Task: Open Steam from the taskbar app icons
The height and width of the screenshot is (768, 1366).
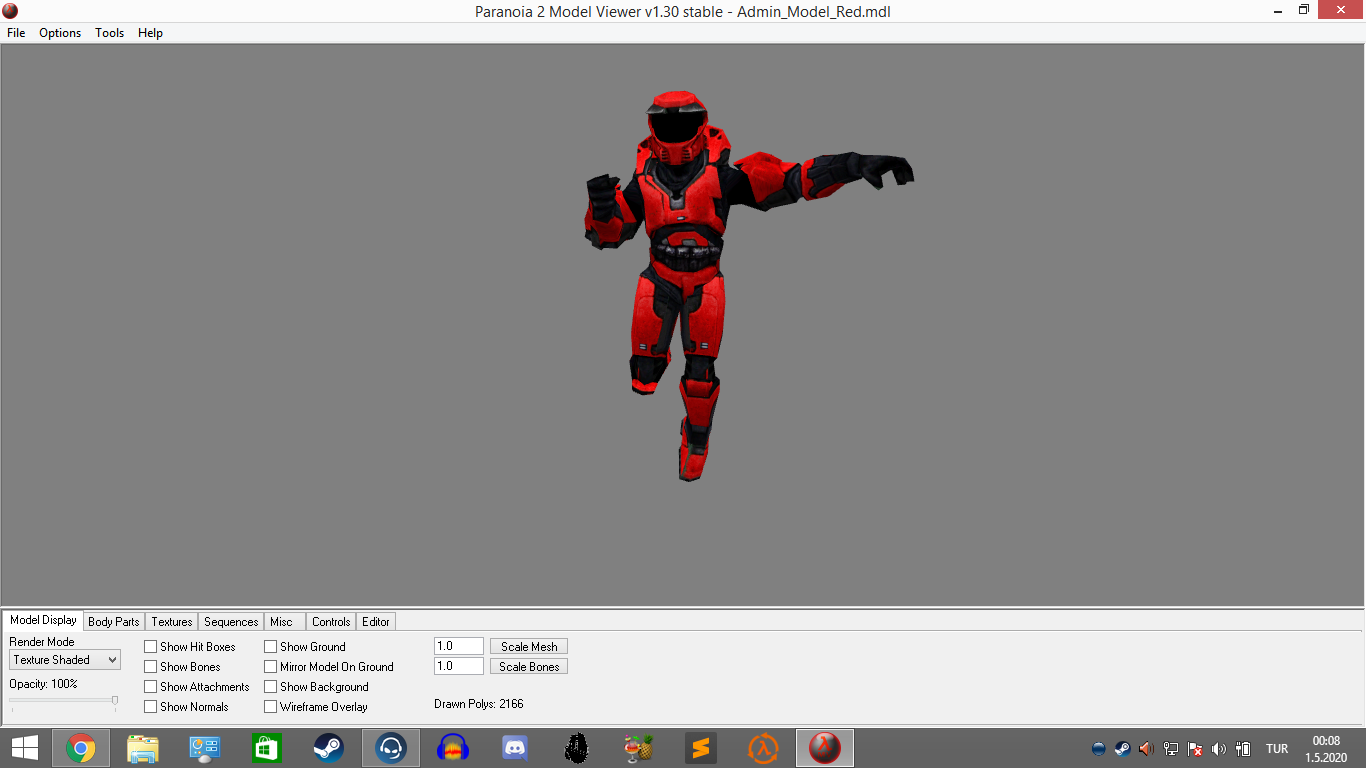Action: (329, 748)
